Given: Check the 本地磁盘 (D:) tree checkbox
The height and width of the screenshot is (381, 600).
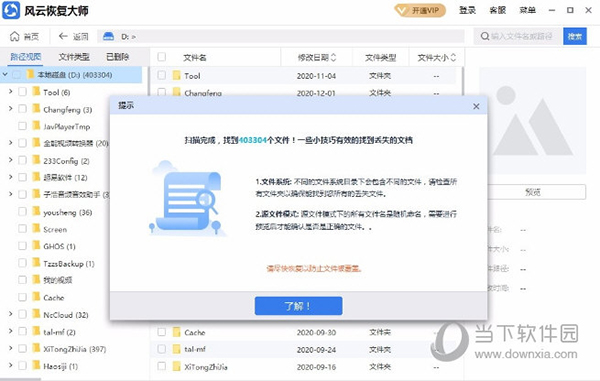Looking at the screenshot, I should [x=16, y=75].
